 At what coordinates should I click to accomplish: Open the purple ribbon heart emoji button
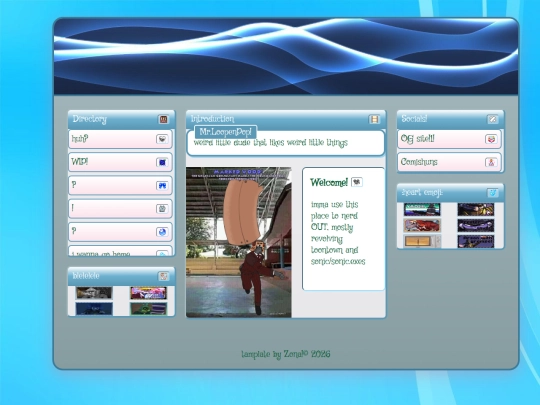point(476,226)
